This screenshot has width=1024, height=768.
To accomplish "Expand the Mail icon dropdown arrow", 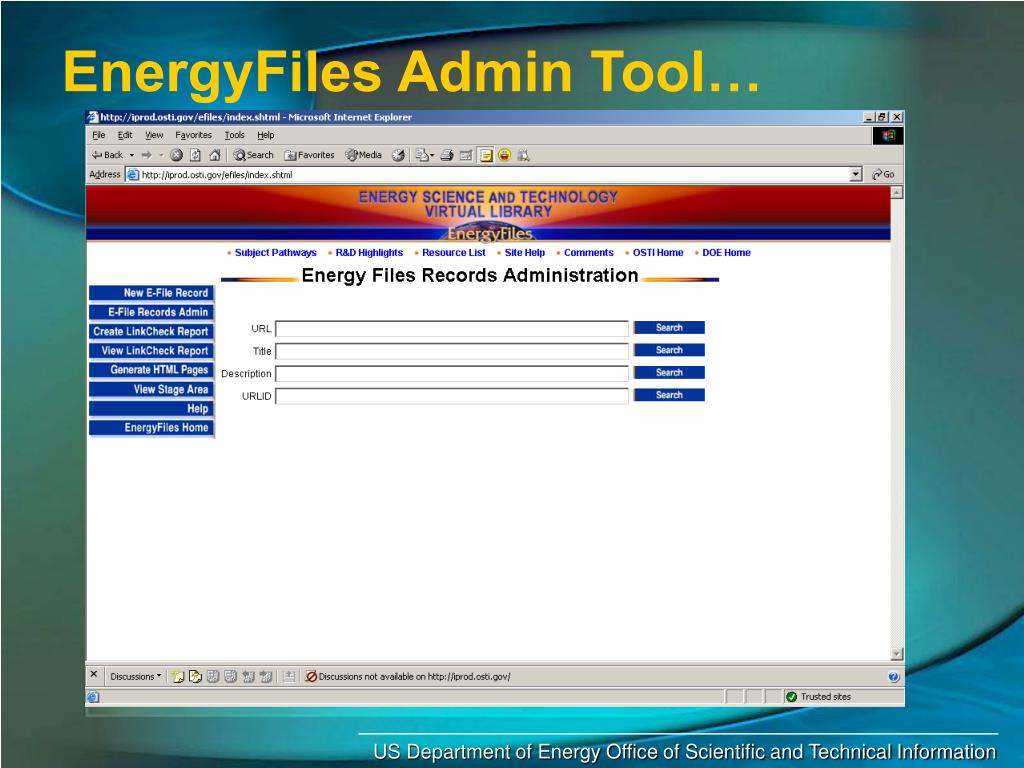I will tap(432, 155).
